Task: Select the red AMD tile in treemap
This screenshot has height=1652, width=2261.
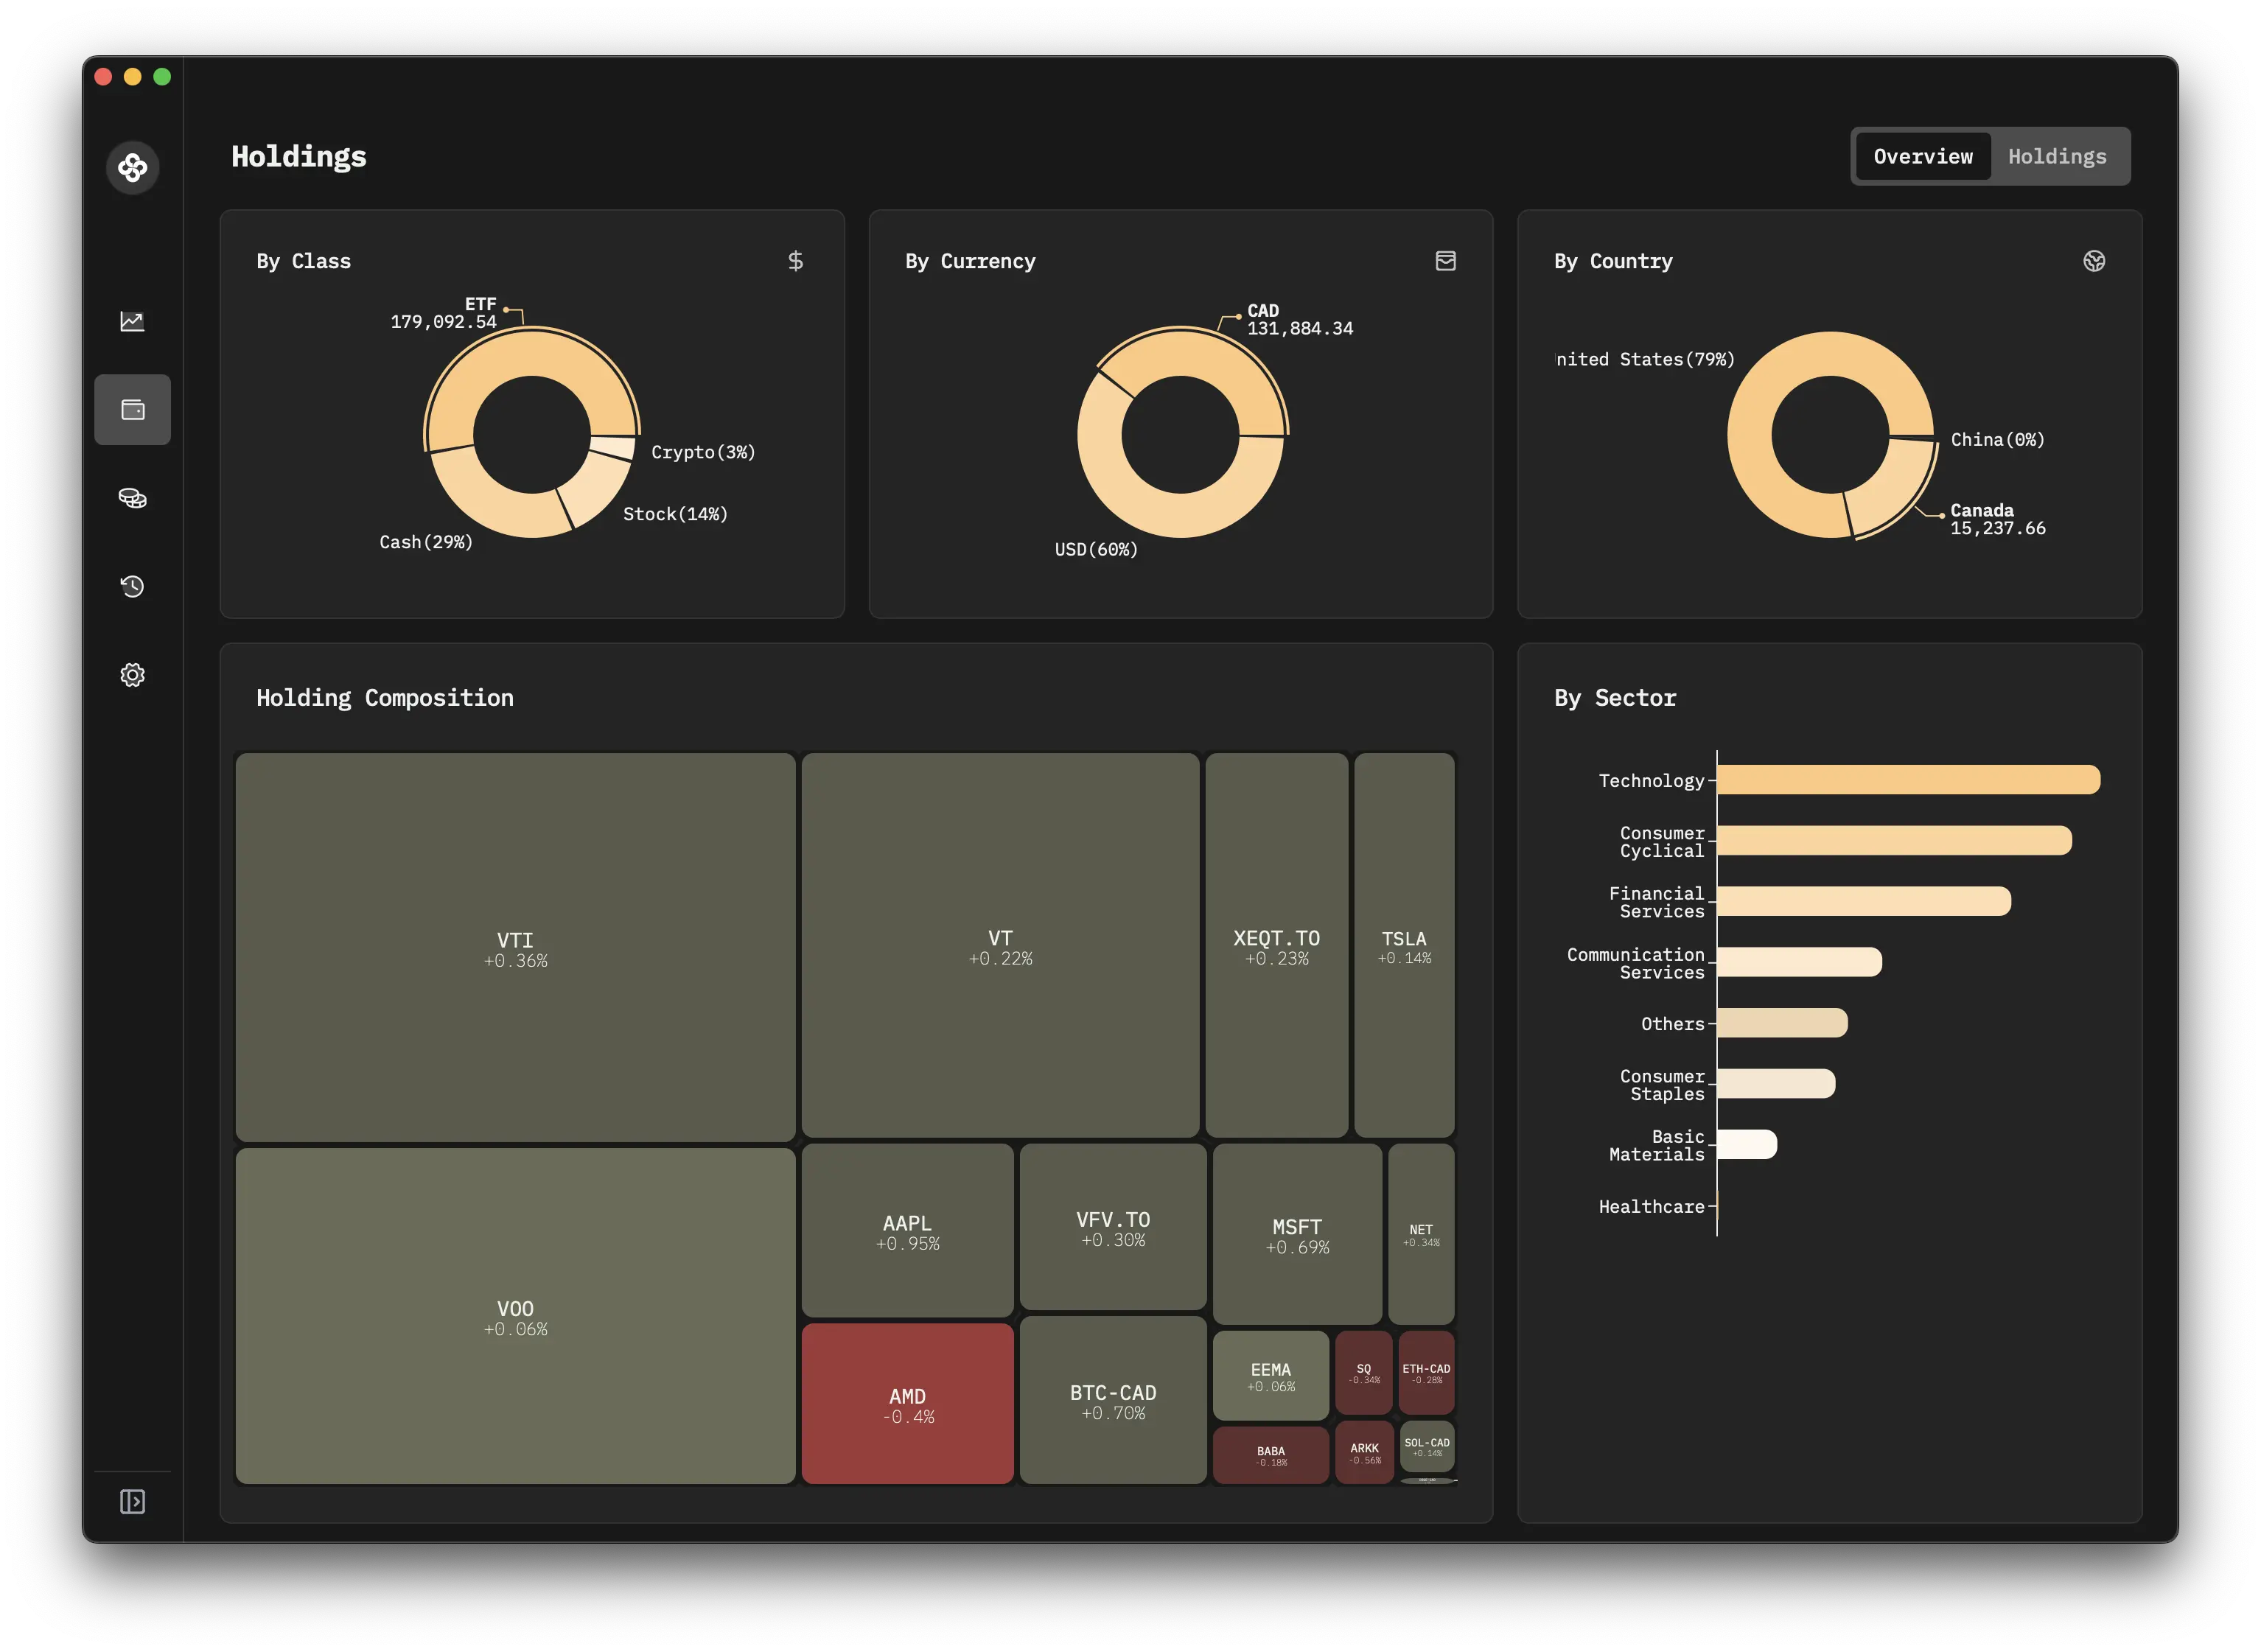Action: (x=907, y=1404)
